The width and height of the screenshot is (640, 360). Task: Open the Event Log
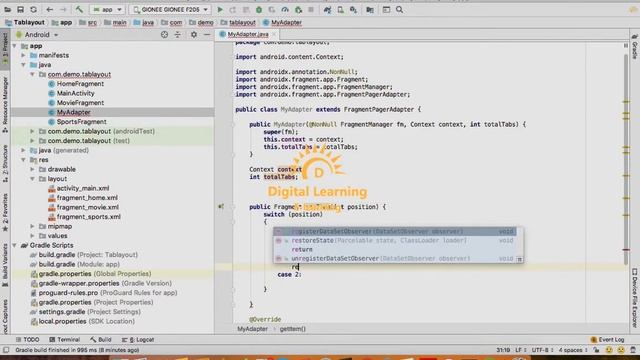[x=607, y=340]
